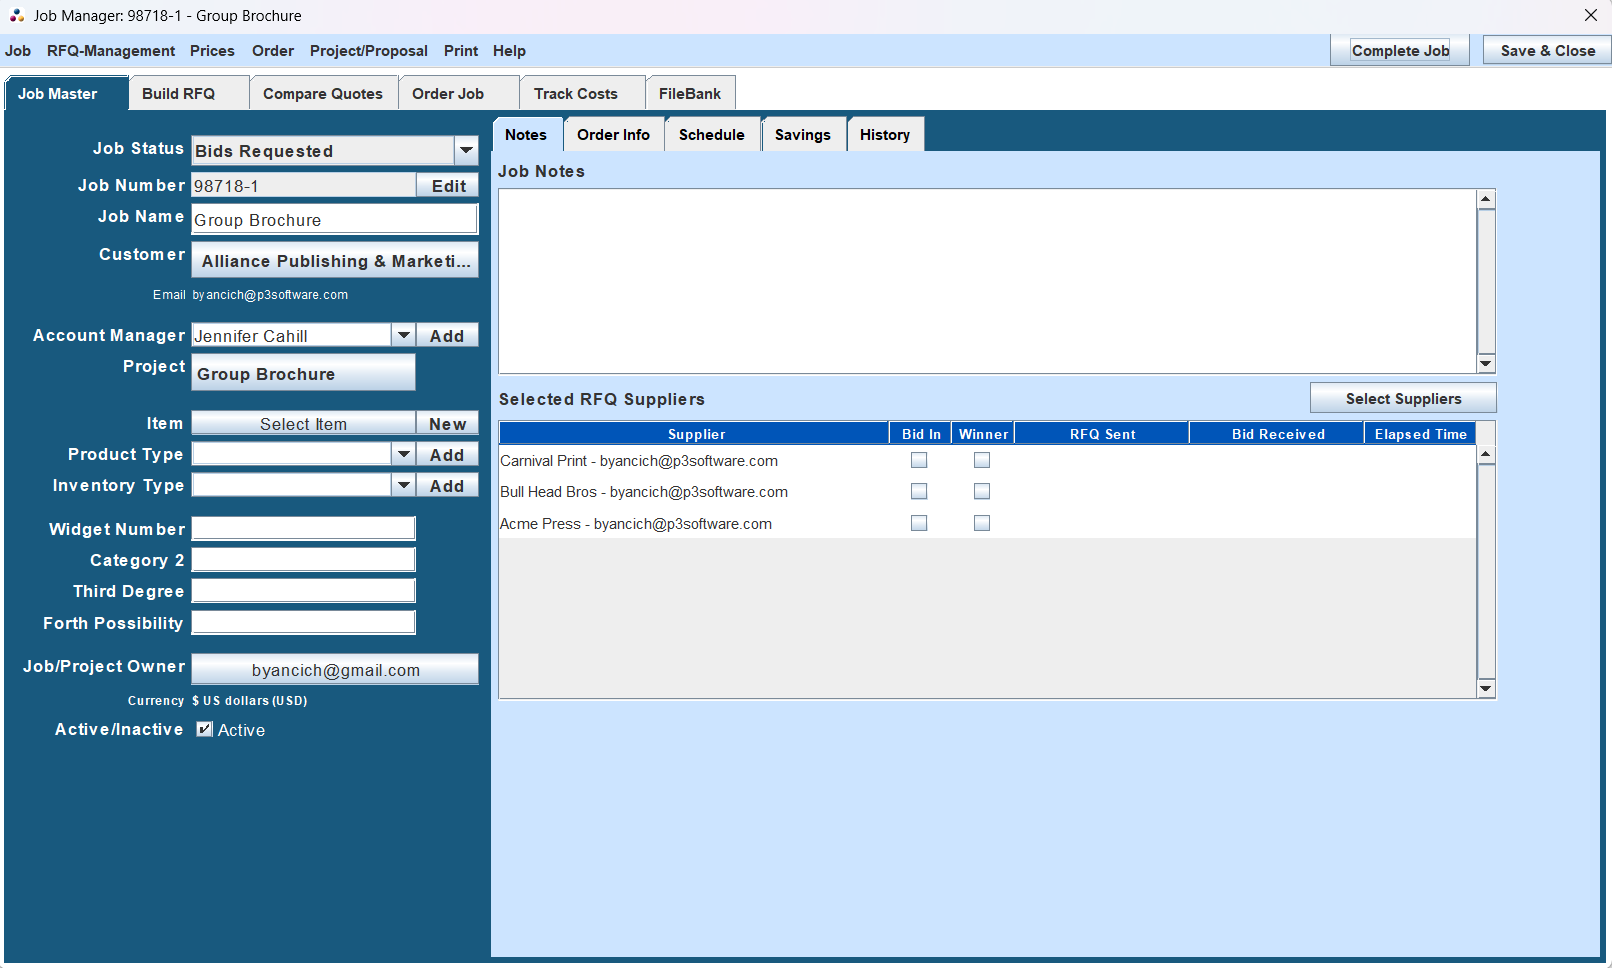Click the Save & Close button
Viewport: 1612px width, 968px height.
[x=1546, y=49]
